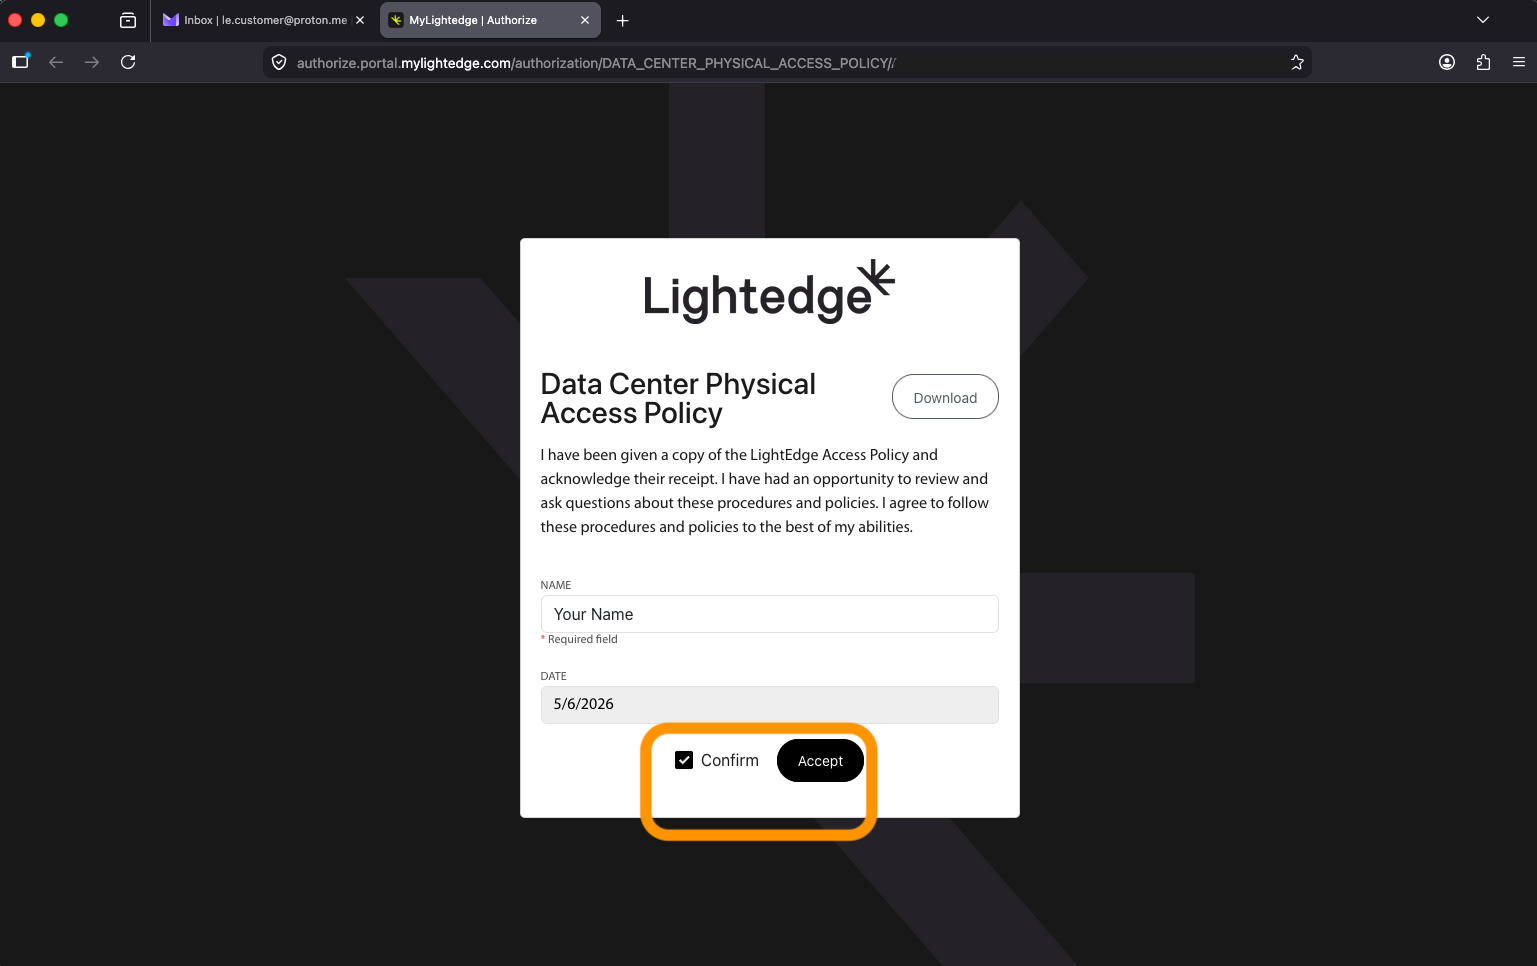Download the Data Center Access Policy
This screenshot has width=1537, height=966.
click(945, 397)
